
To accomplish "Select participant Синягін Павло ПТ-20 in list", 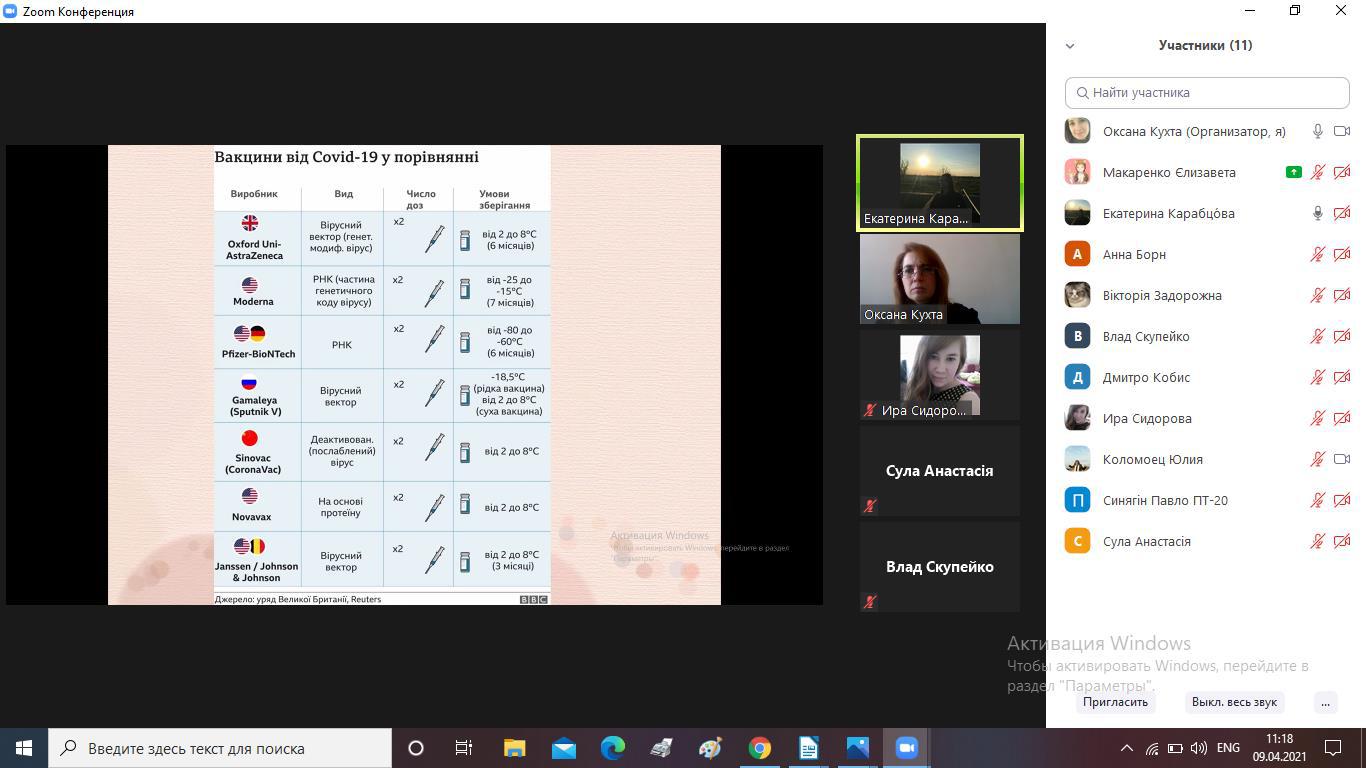I will coord(1165,500).
